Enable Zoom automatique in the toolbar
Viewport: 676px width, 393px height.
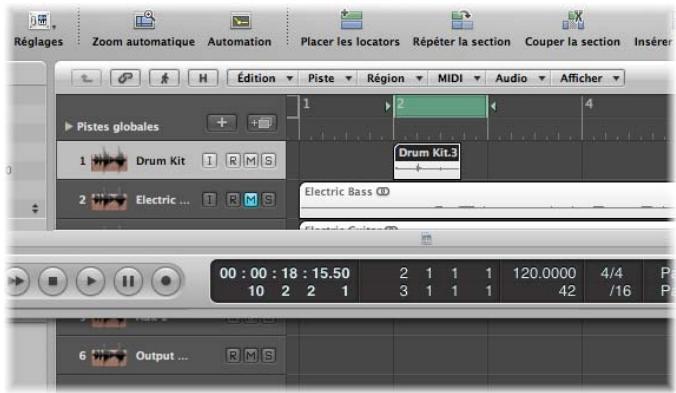144,20
